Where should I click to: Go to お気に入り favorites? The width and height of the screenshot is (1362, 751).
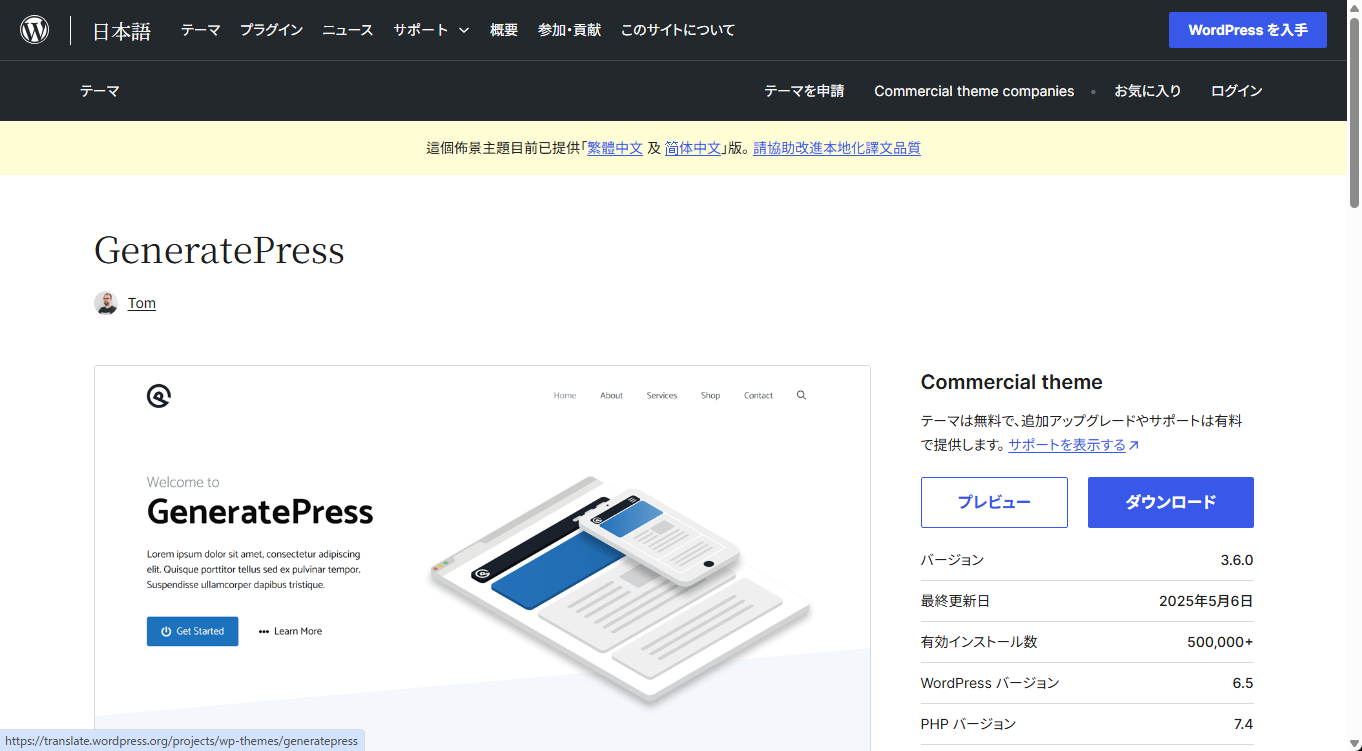pos(1147,91)
